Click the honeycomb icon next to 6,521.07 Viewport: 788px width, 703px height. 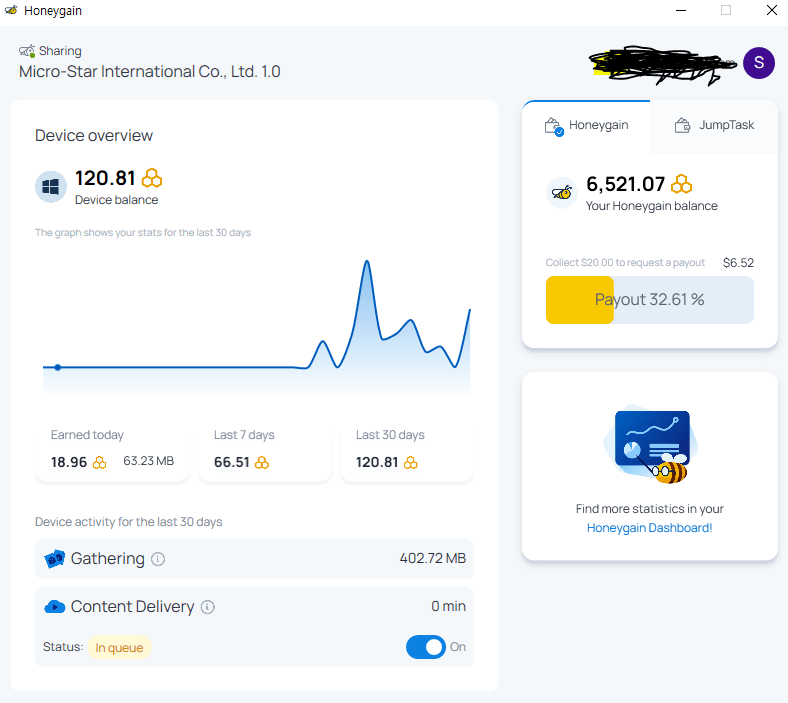(x=681, y=184)
